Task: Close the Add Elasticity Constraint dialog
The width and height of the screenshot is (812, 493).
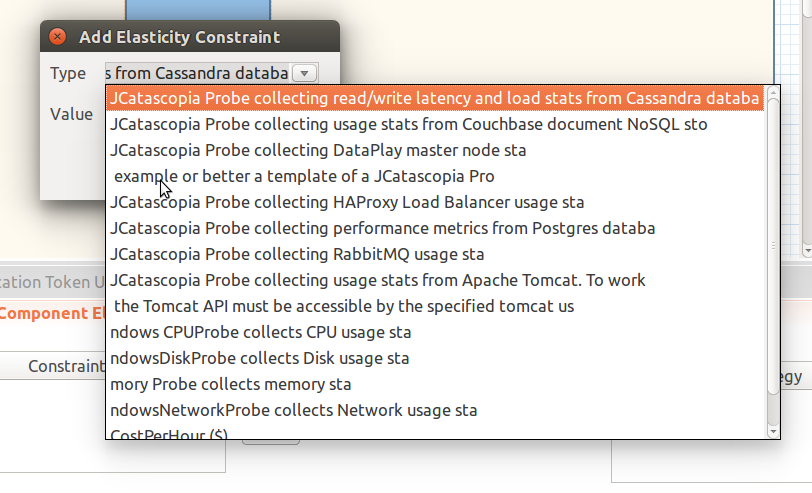Action: 58,37
